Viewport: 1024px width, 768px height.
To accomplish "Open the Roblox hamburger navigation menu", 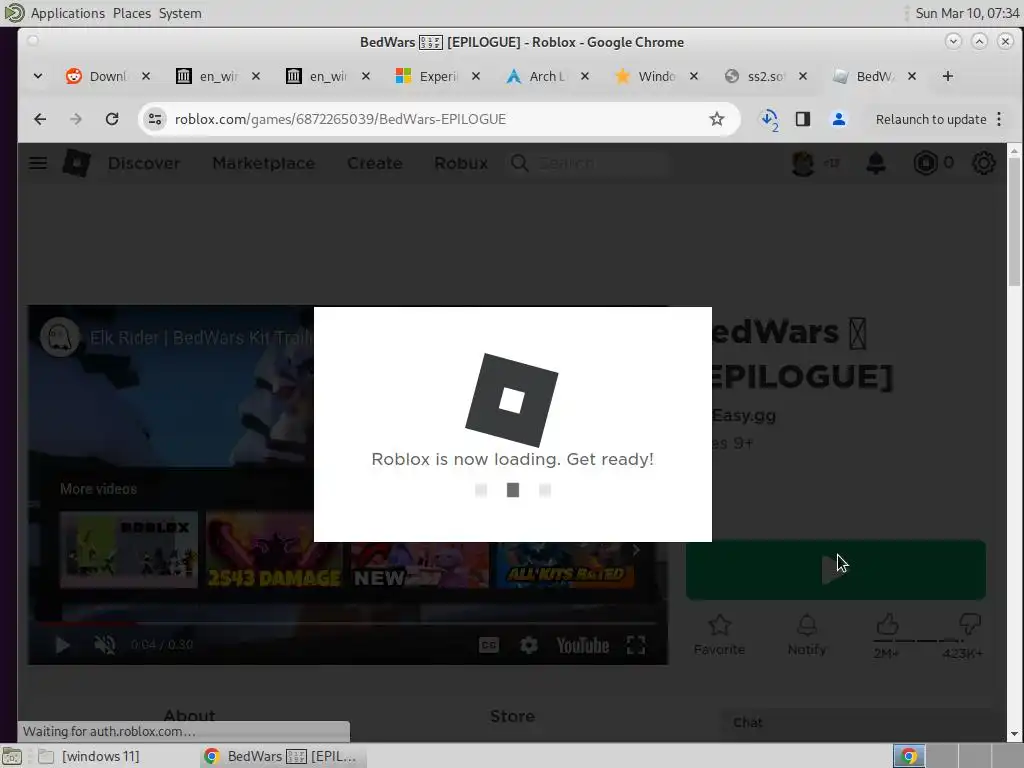I will point(38,163).
